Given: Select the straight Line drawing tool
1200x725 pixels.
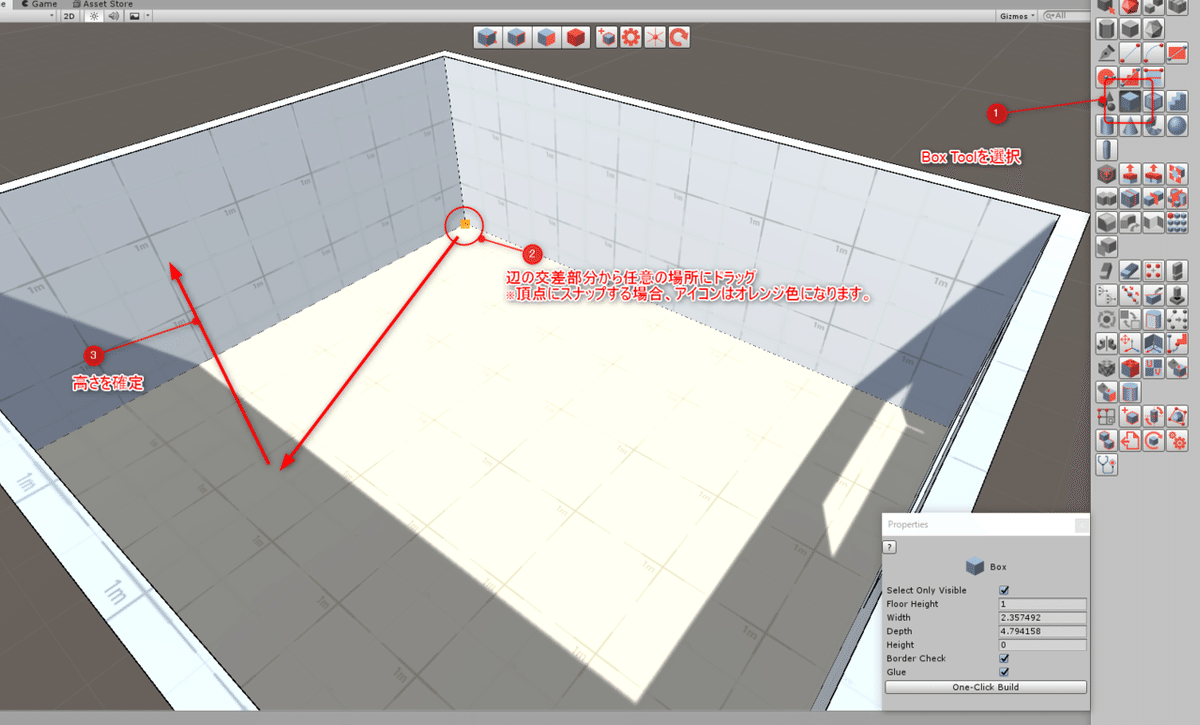Looking at the screenshot, I should pyautogui.click(x=1131, y=52).
